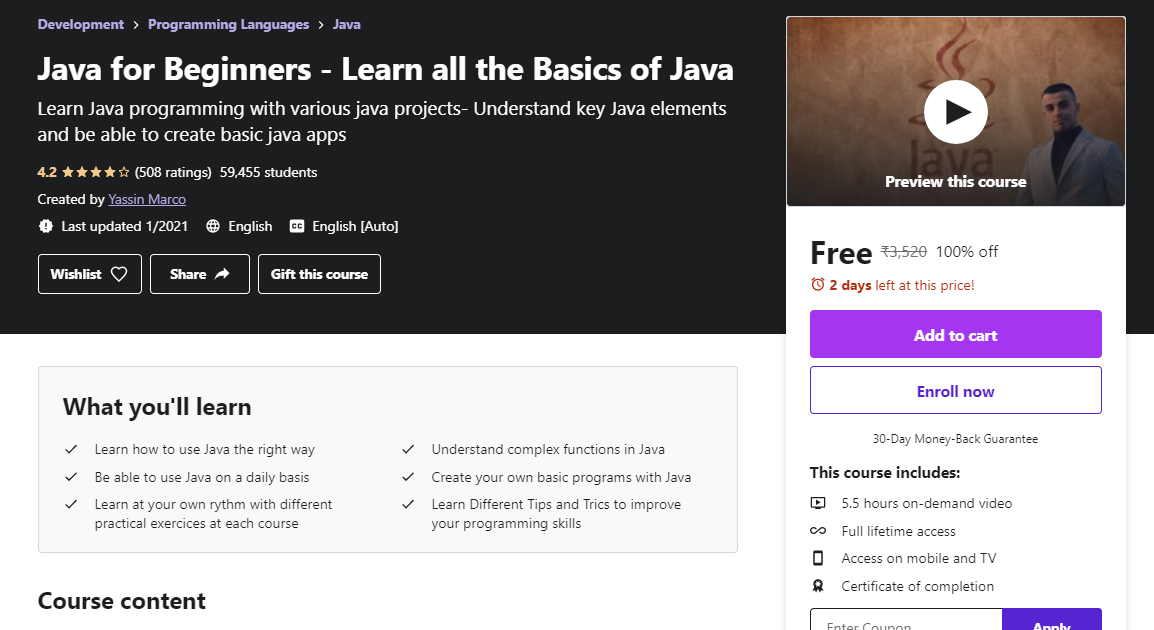Click the chevron after Programming Languages in the breadcrumb
Image resolution: width=1154 pixels, height=630 pixels.
tap(321, 25)
